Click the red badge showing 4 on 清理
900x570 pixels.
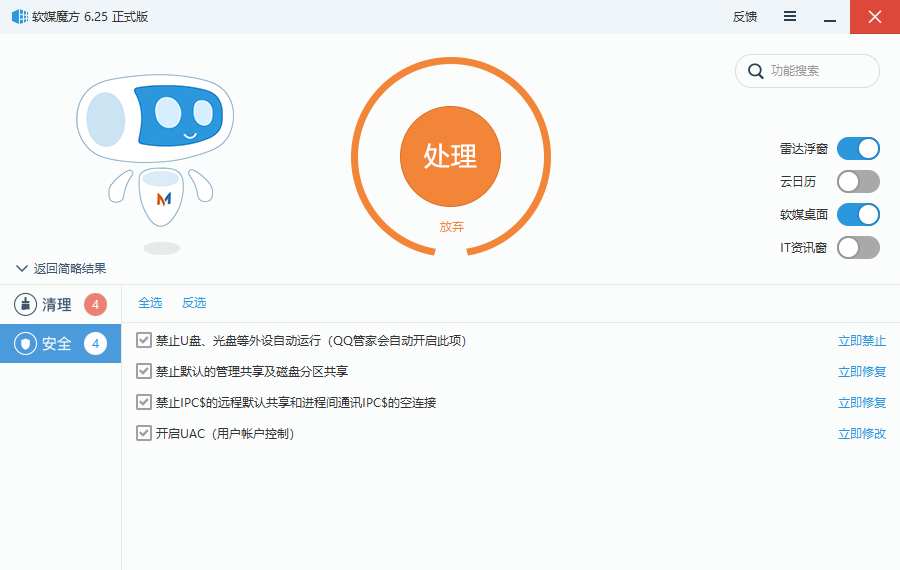click(95, 304)
